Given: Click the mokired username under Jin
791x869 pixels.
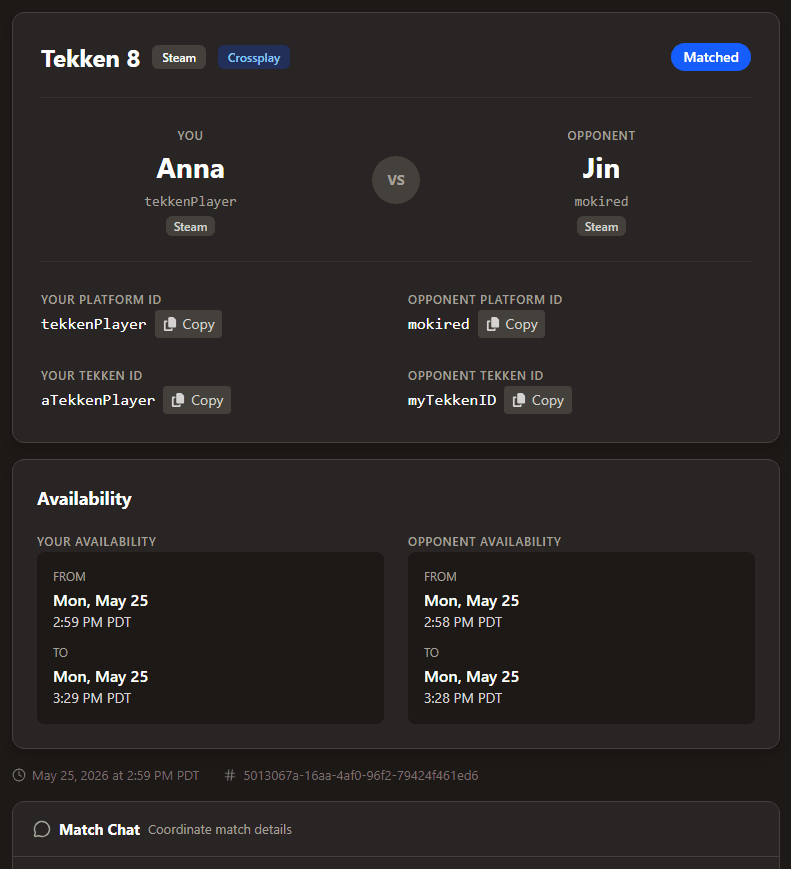Looking at the screenshot, I should click(601, 201).
